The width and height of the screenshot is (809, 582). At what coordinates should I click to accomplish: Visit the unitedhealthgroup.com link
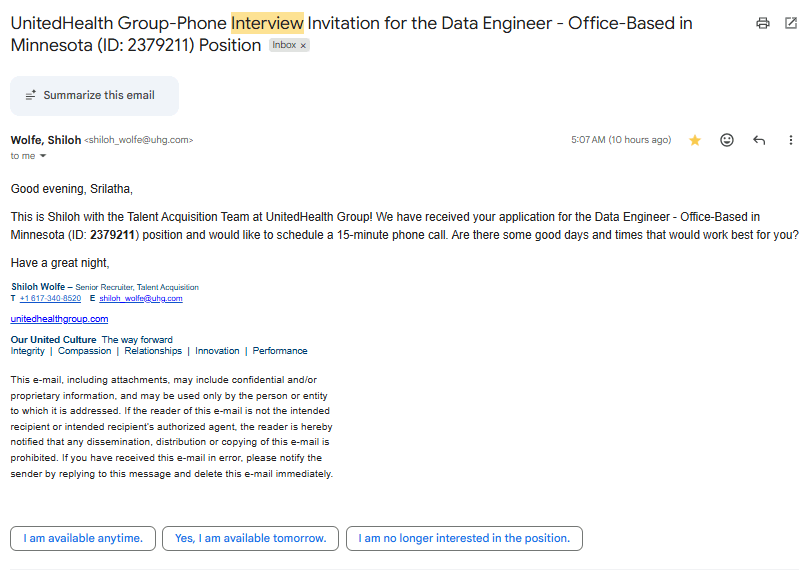(x=59, y=319)
